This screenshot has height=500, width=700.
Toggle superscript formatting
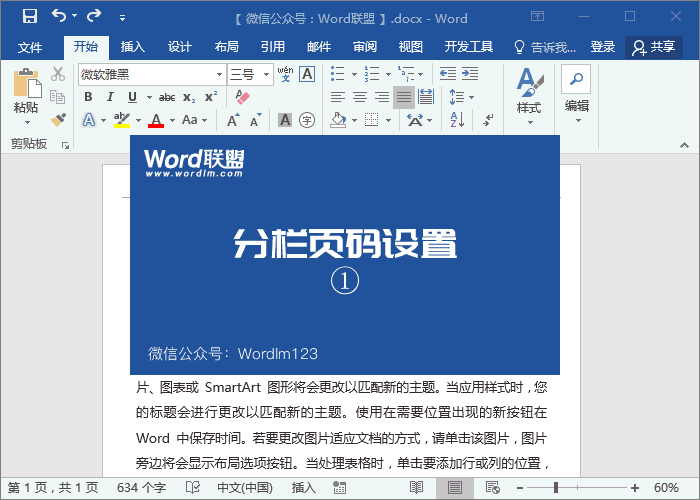tap(211, 97)
